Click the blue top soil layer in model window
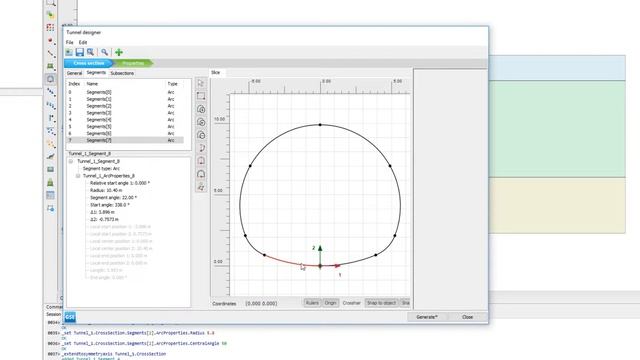Viewport: 640px width, 360px height. (557, 68)
